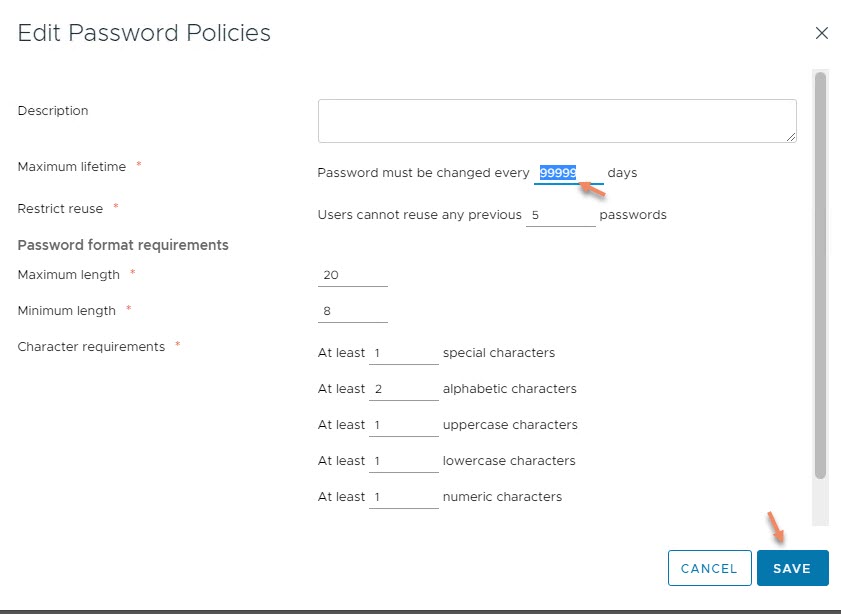Click the CANCEL button

tap(709, 568)
